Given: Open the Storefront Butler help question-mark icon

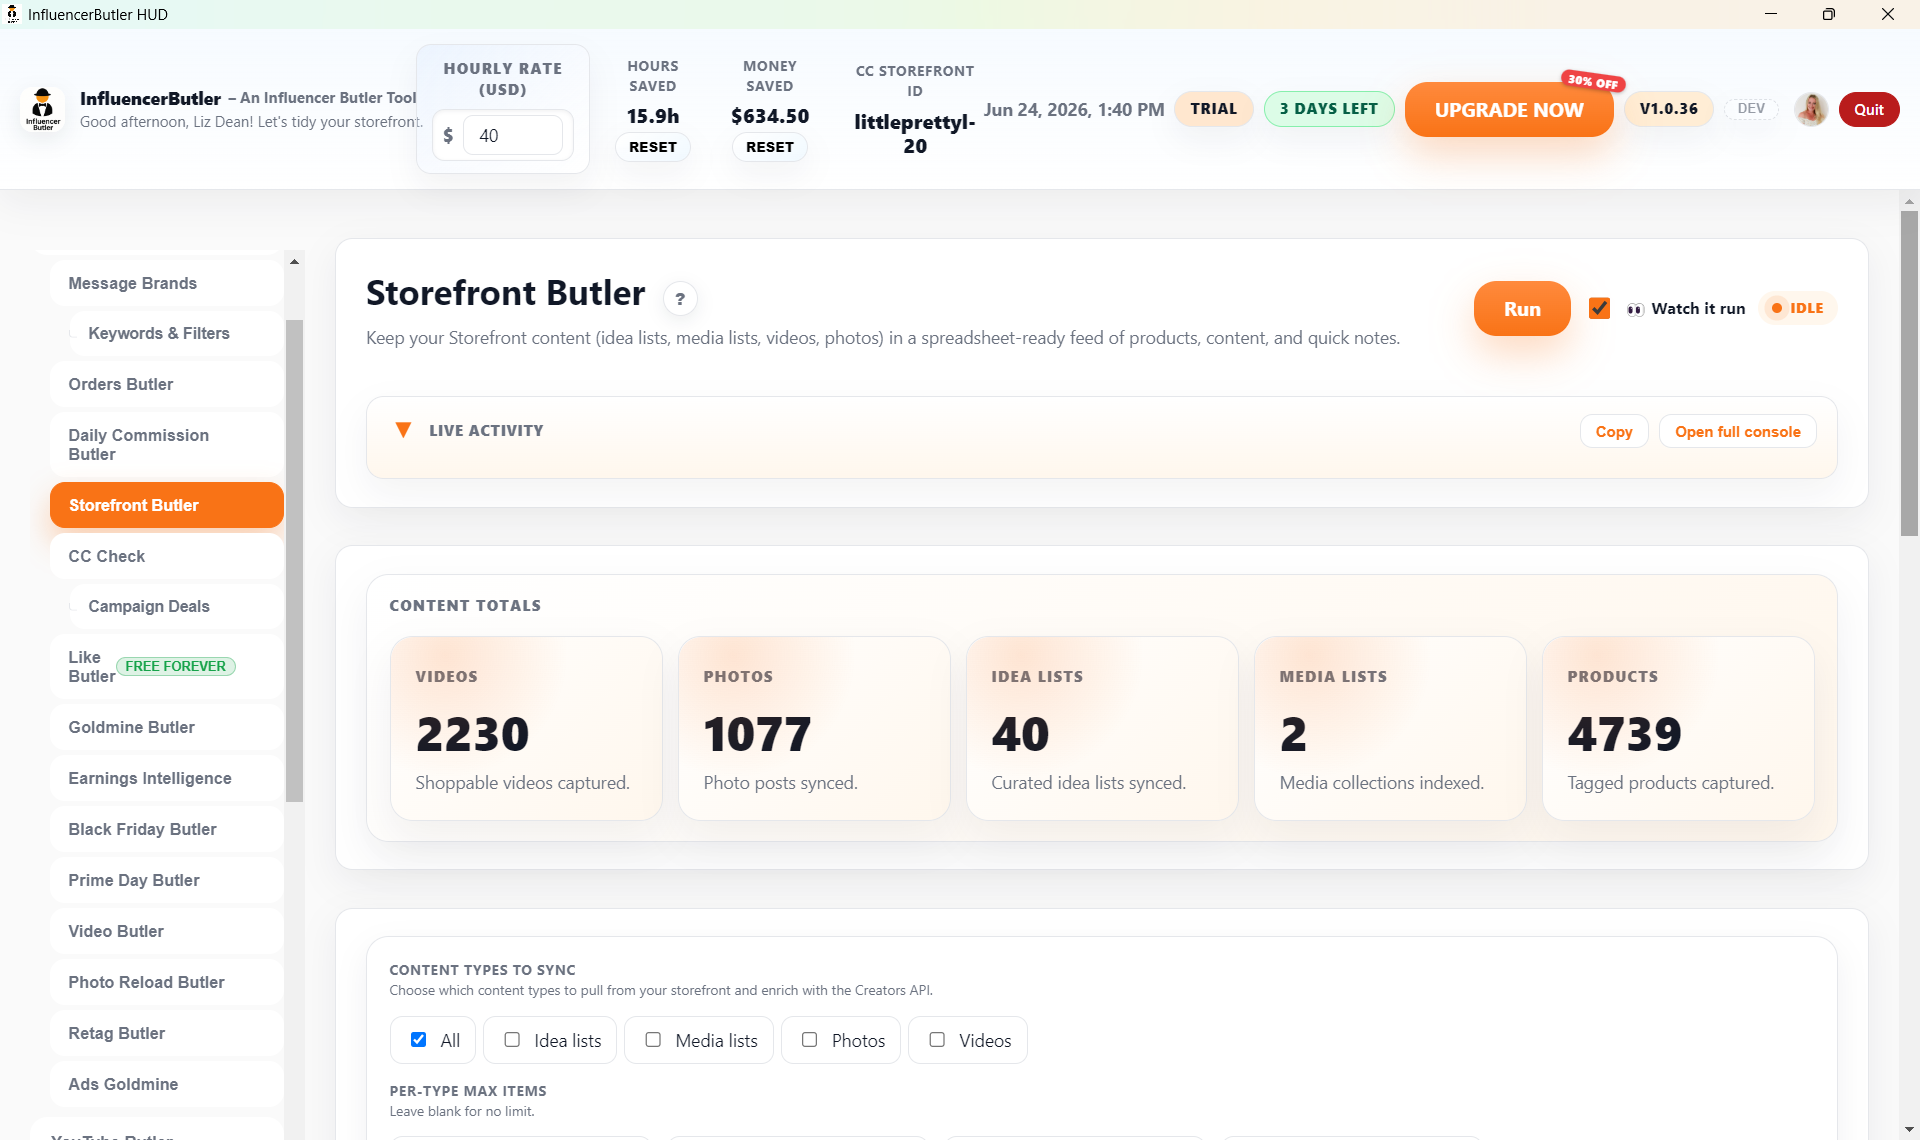Looking at the screenshot, I should click(x=680, y=298).
